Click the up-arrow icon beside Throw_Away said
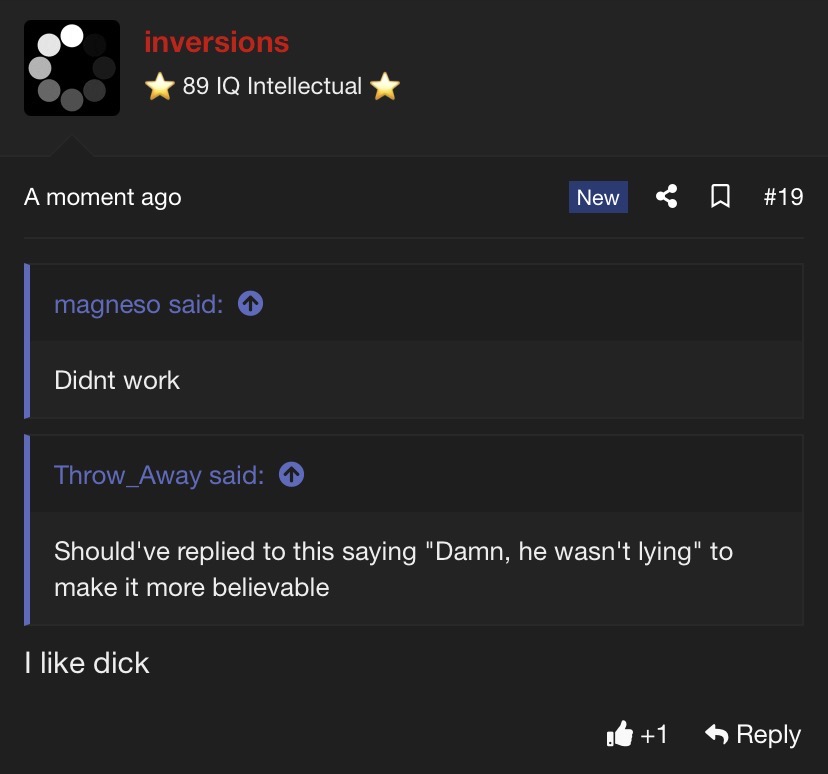 pyautogui.click(x=291, y=475)
